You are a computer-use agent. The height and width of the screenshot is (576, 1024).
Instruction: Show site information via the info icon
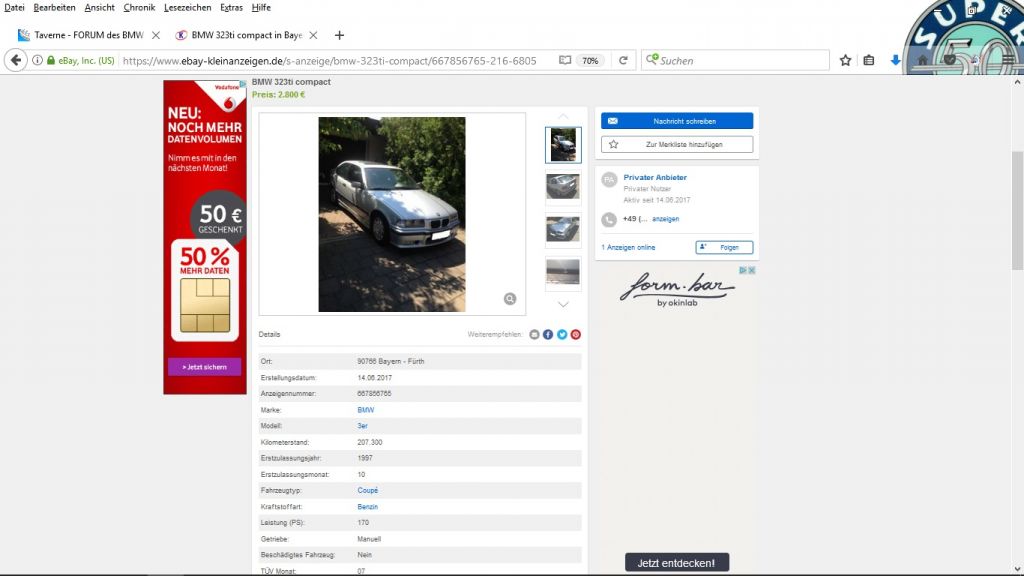(37, 60)
